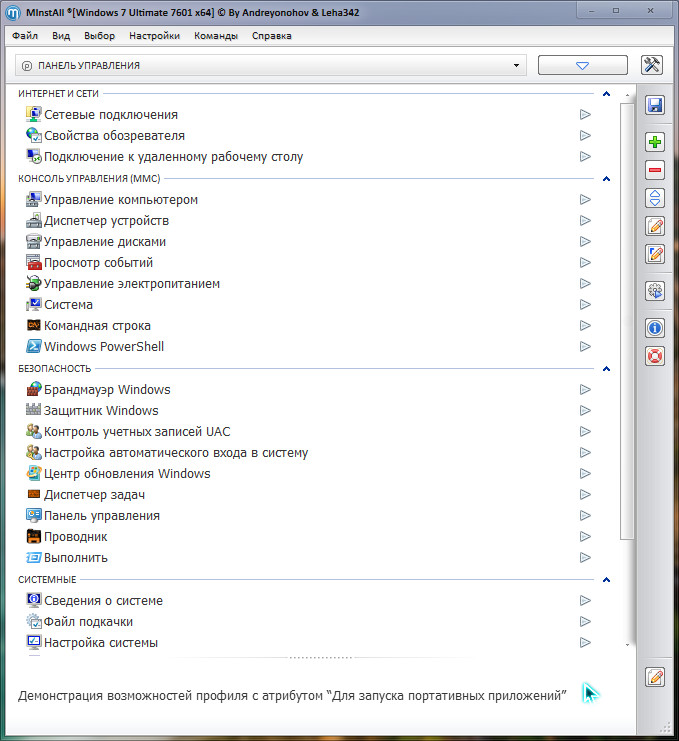The height and width of the screenshot is (741, 679).
Task: Click the red lifebuoy help icon
Action: coord(655,356)
